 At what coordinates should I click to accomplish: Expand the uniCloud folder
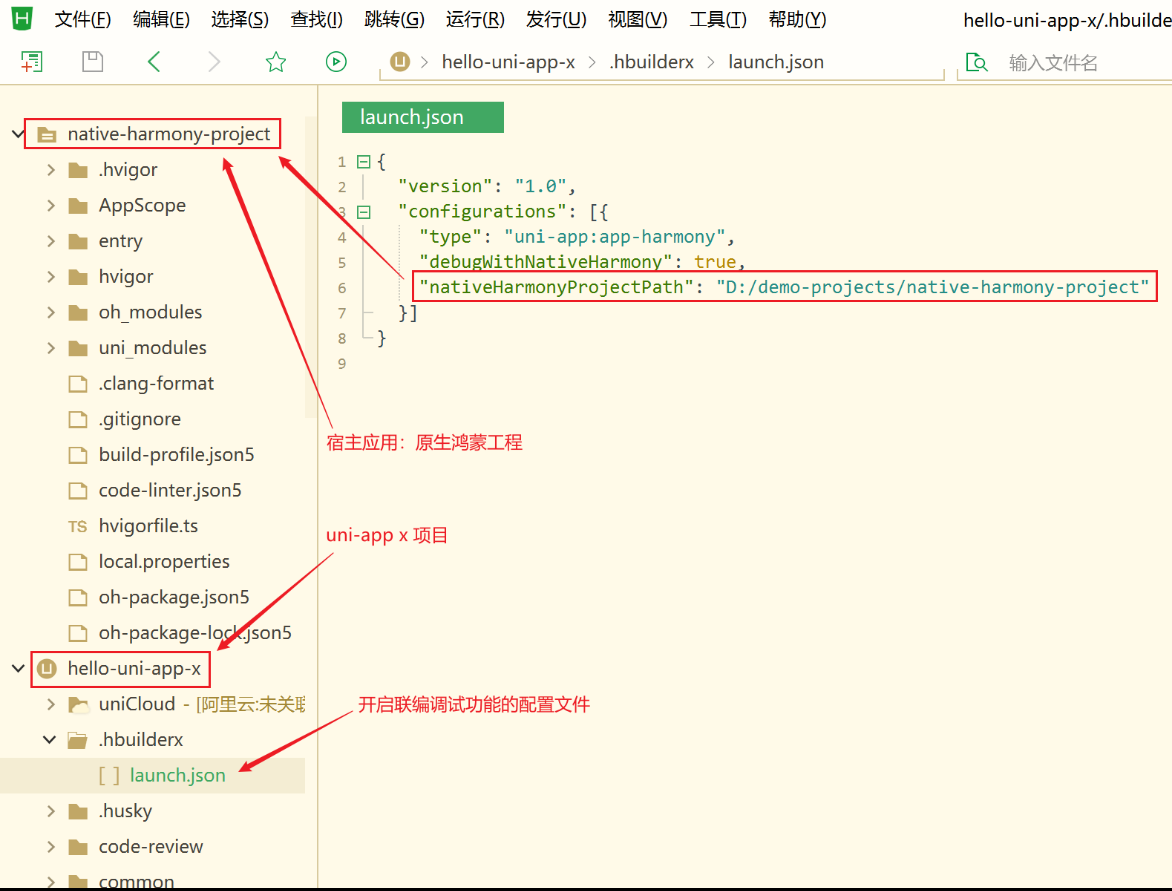51,704
